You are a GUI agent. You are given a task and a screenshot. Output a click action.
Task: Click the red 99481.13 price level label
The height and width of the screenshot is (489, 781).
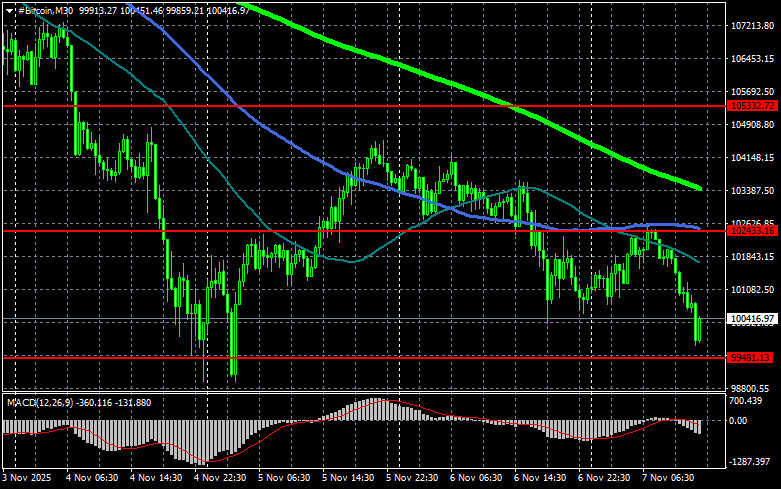pos(750,358)
